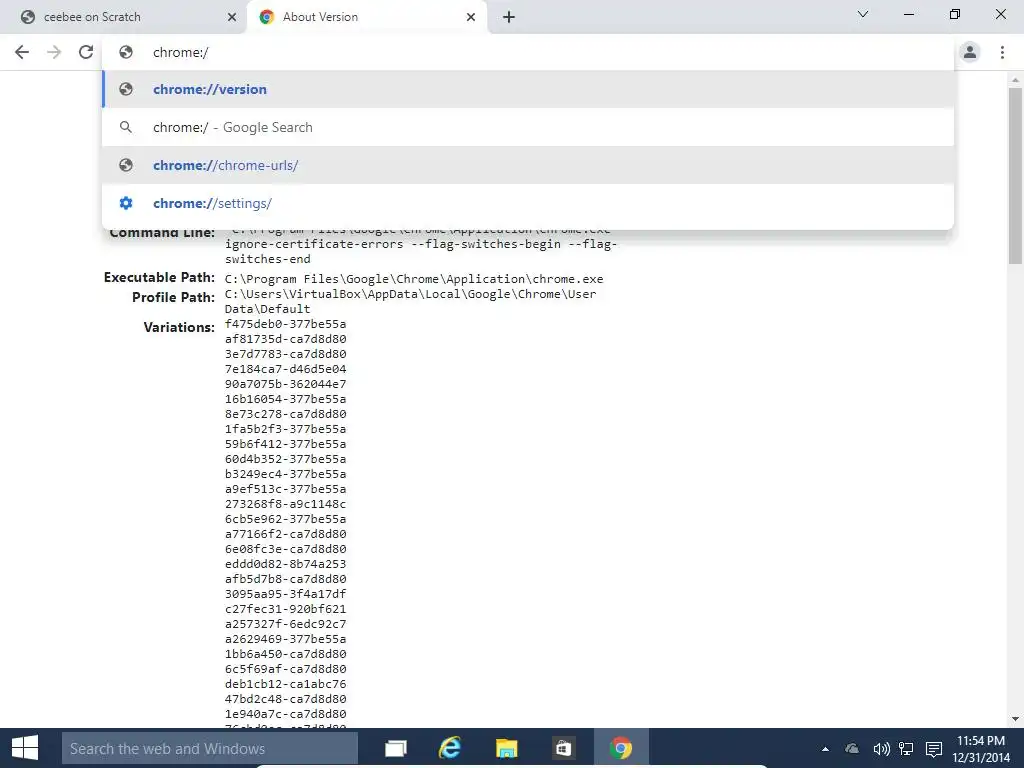This screenshot has width=1024, height=768.
Task: Click variation c27fec31-920bf621
Action: pos(285,609)
